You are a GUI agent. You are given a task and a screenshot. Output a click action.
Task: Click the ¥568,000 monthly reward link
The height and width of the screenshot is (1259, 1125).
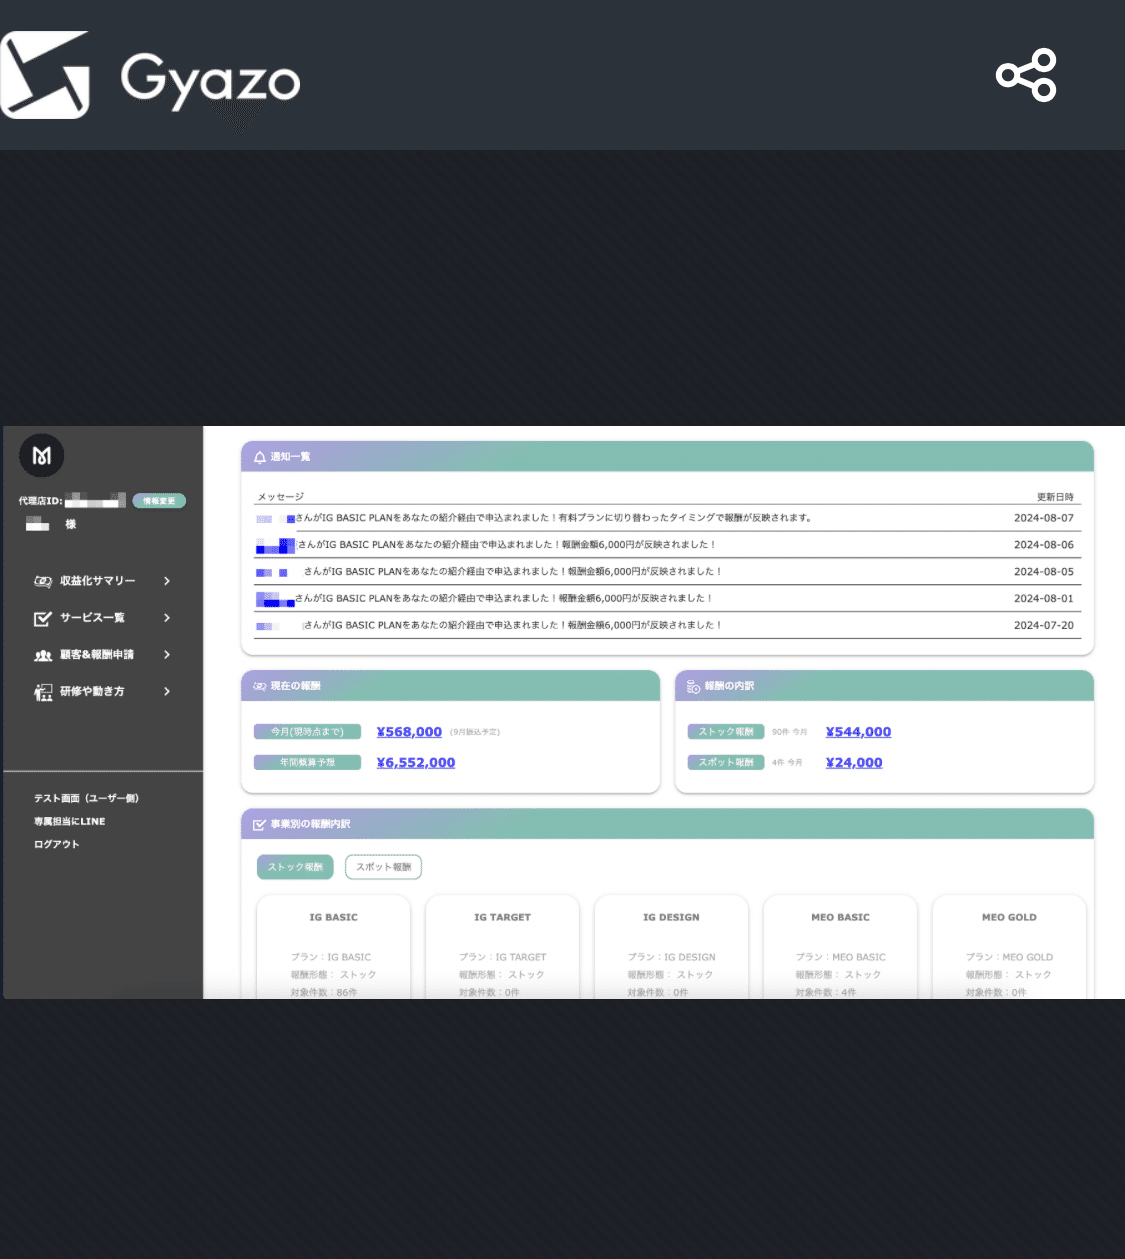tap(409, 732)
